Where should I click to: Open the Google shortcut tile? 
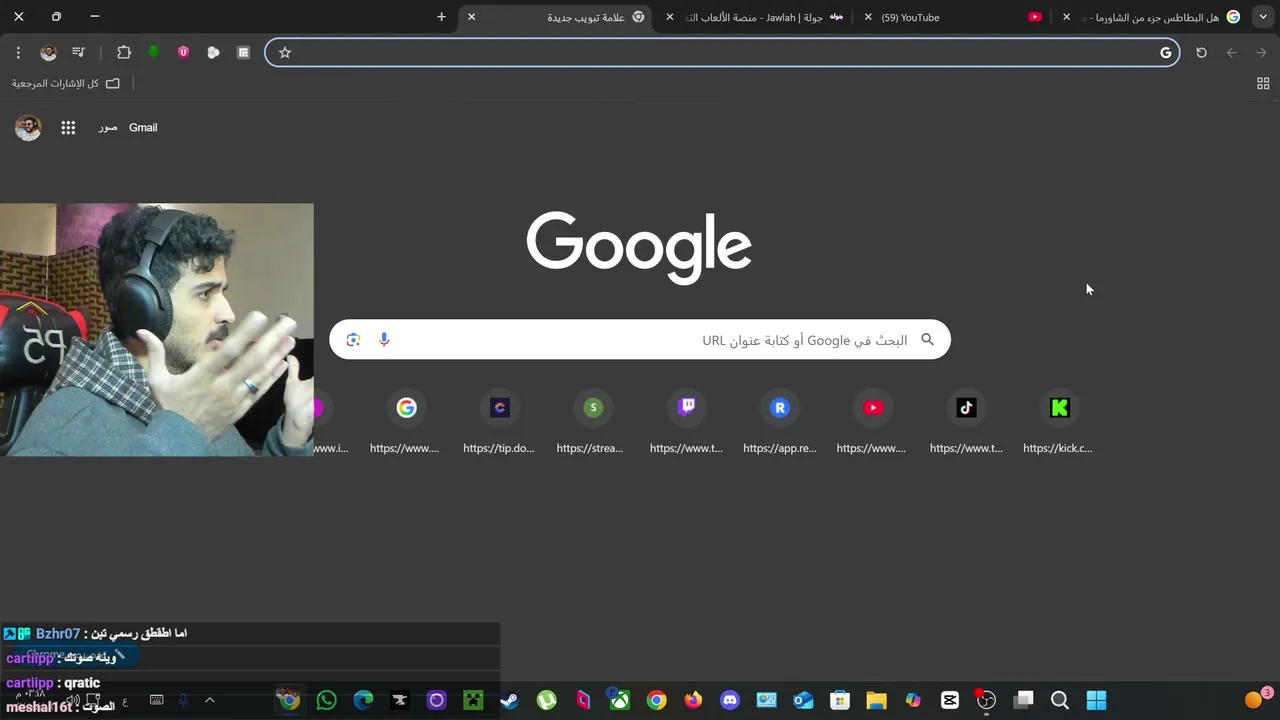pyautogui.click(x=406, y=423)
